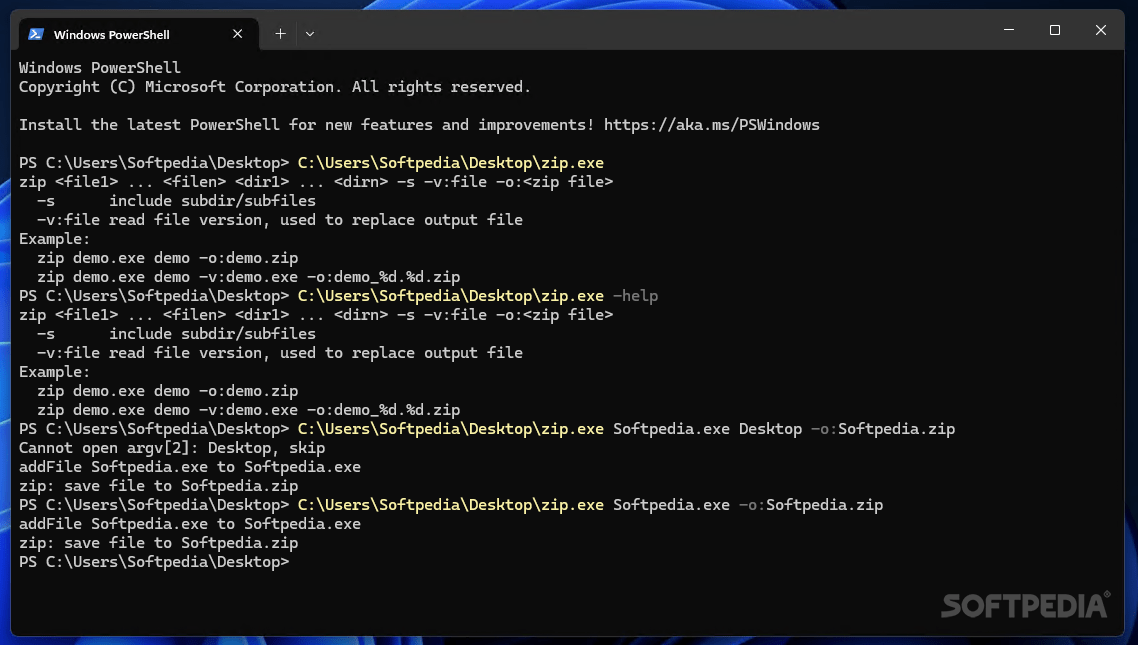Close the Windows PowerShell tab
1138x645 pixels.
coord(237,34)
